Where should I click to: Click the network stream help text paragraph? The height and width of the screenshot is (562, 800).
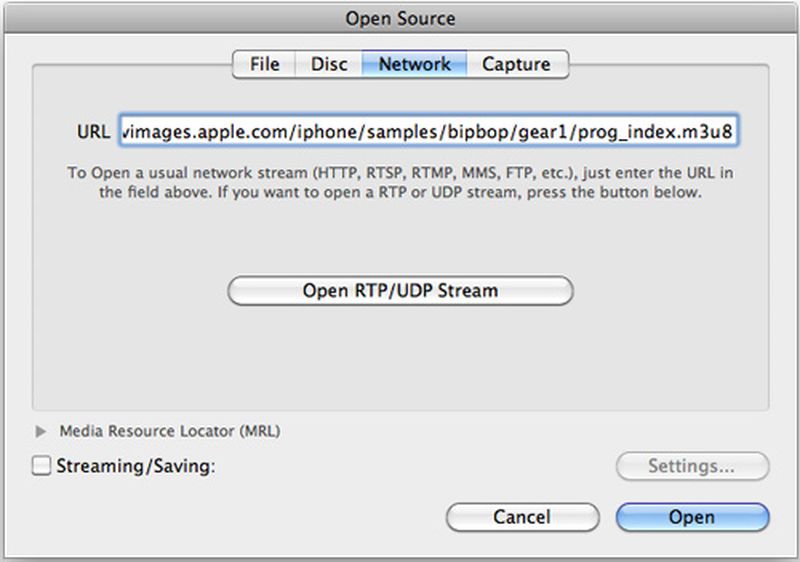pyautogui.click(x=400, y=182)
